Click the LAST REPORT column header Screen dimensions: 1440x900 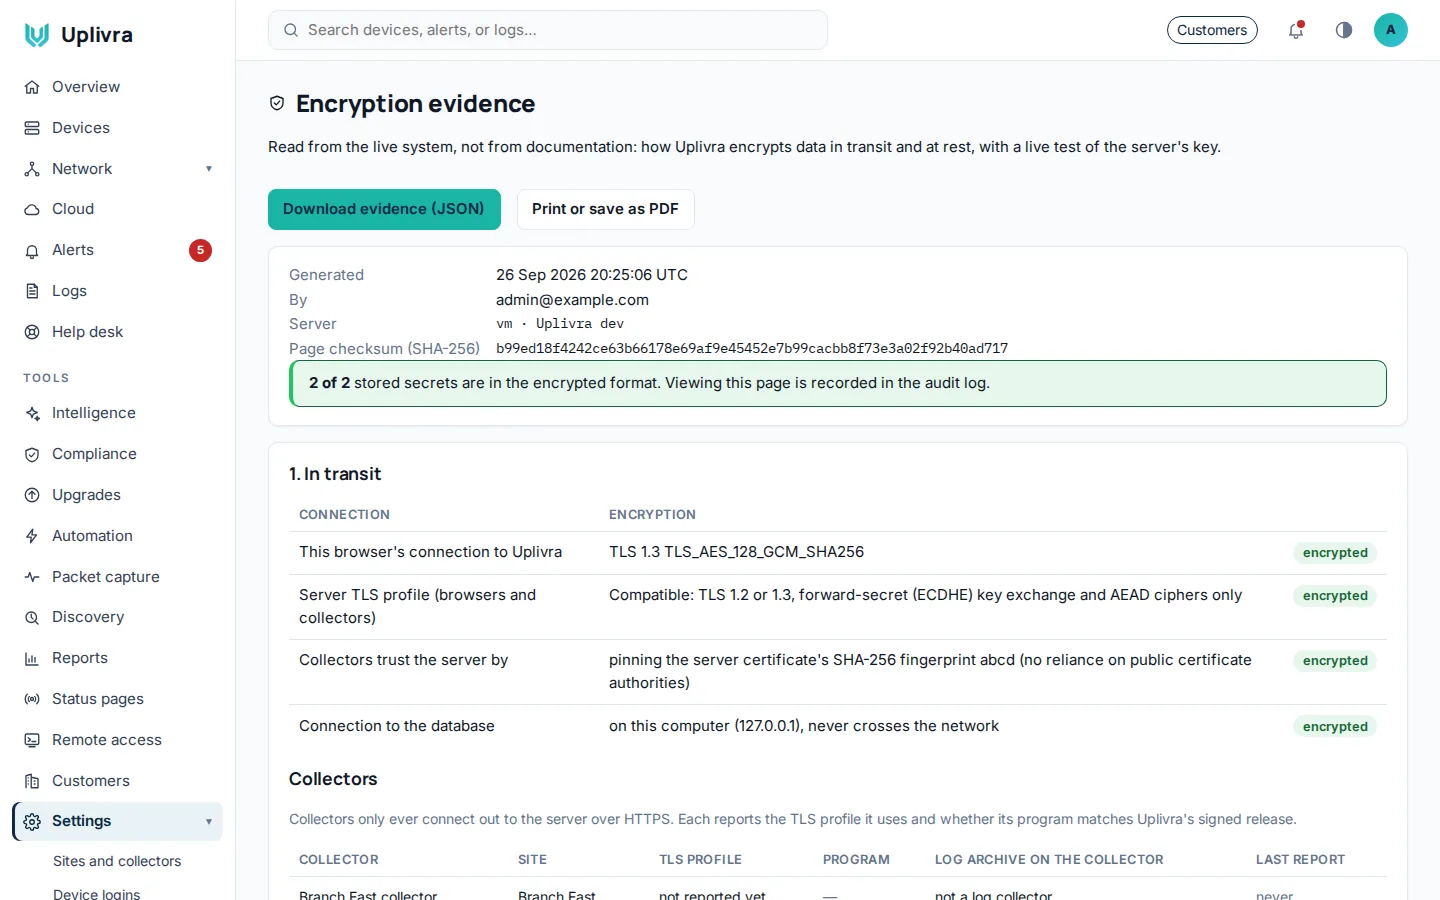tap(1300, 860)
